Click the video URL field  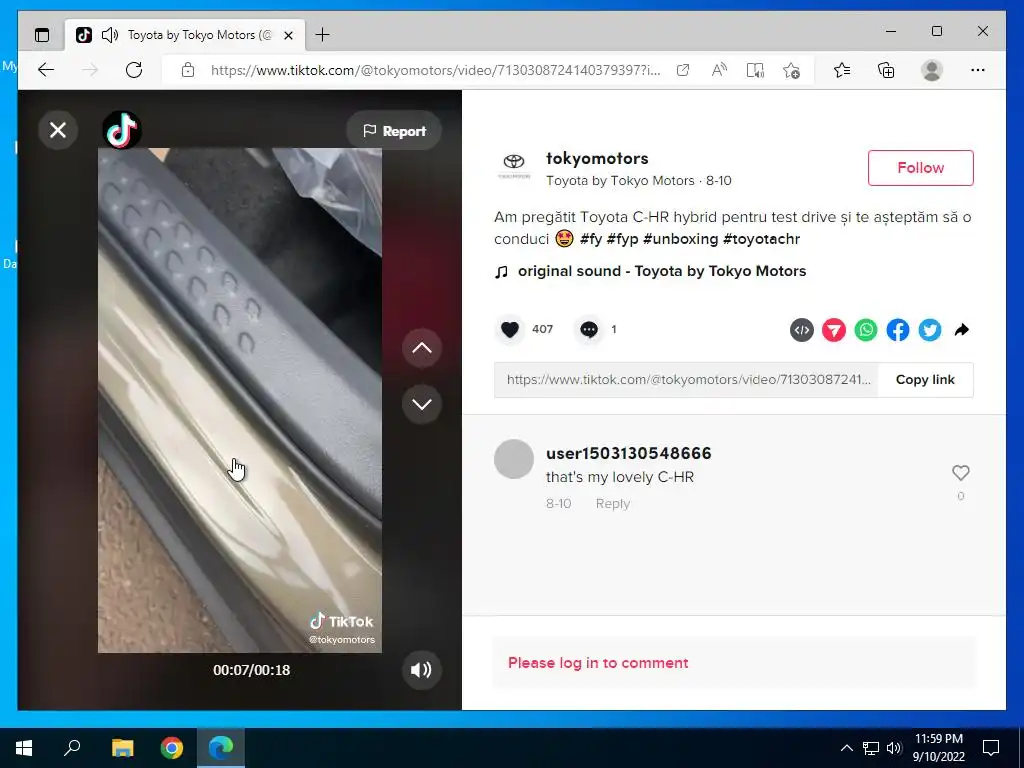click(687, 379)
